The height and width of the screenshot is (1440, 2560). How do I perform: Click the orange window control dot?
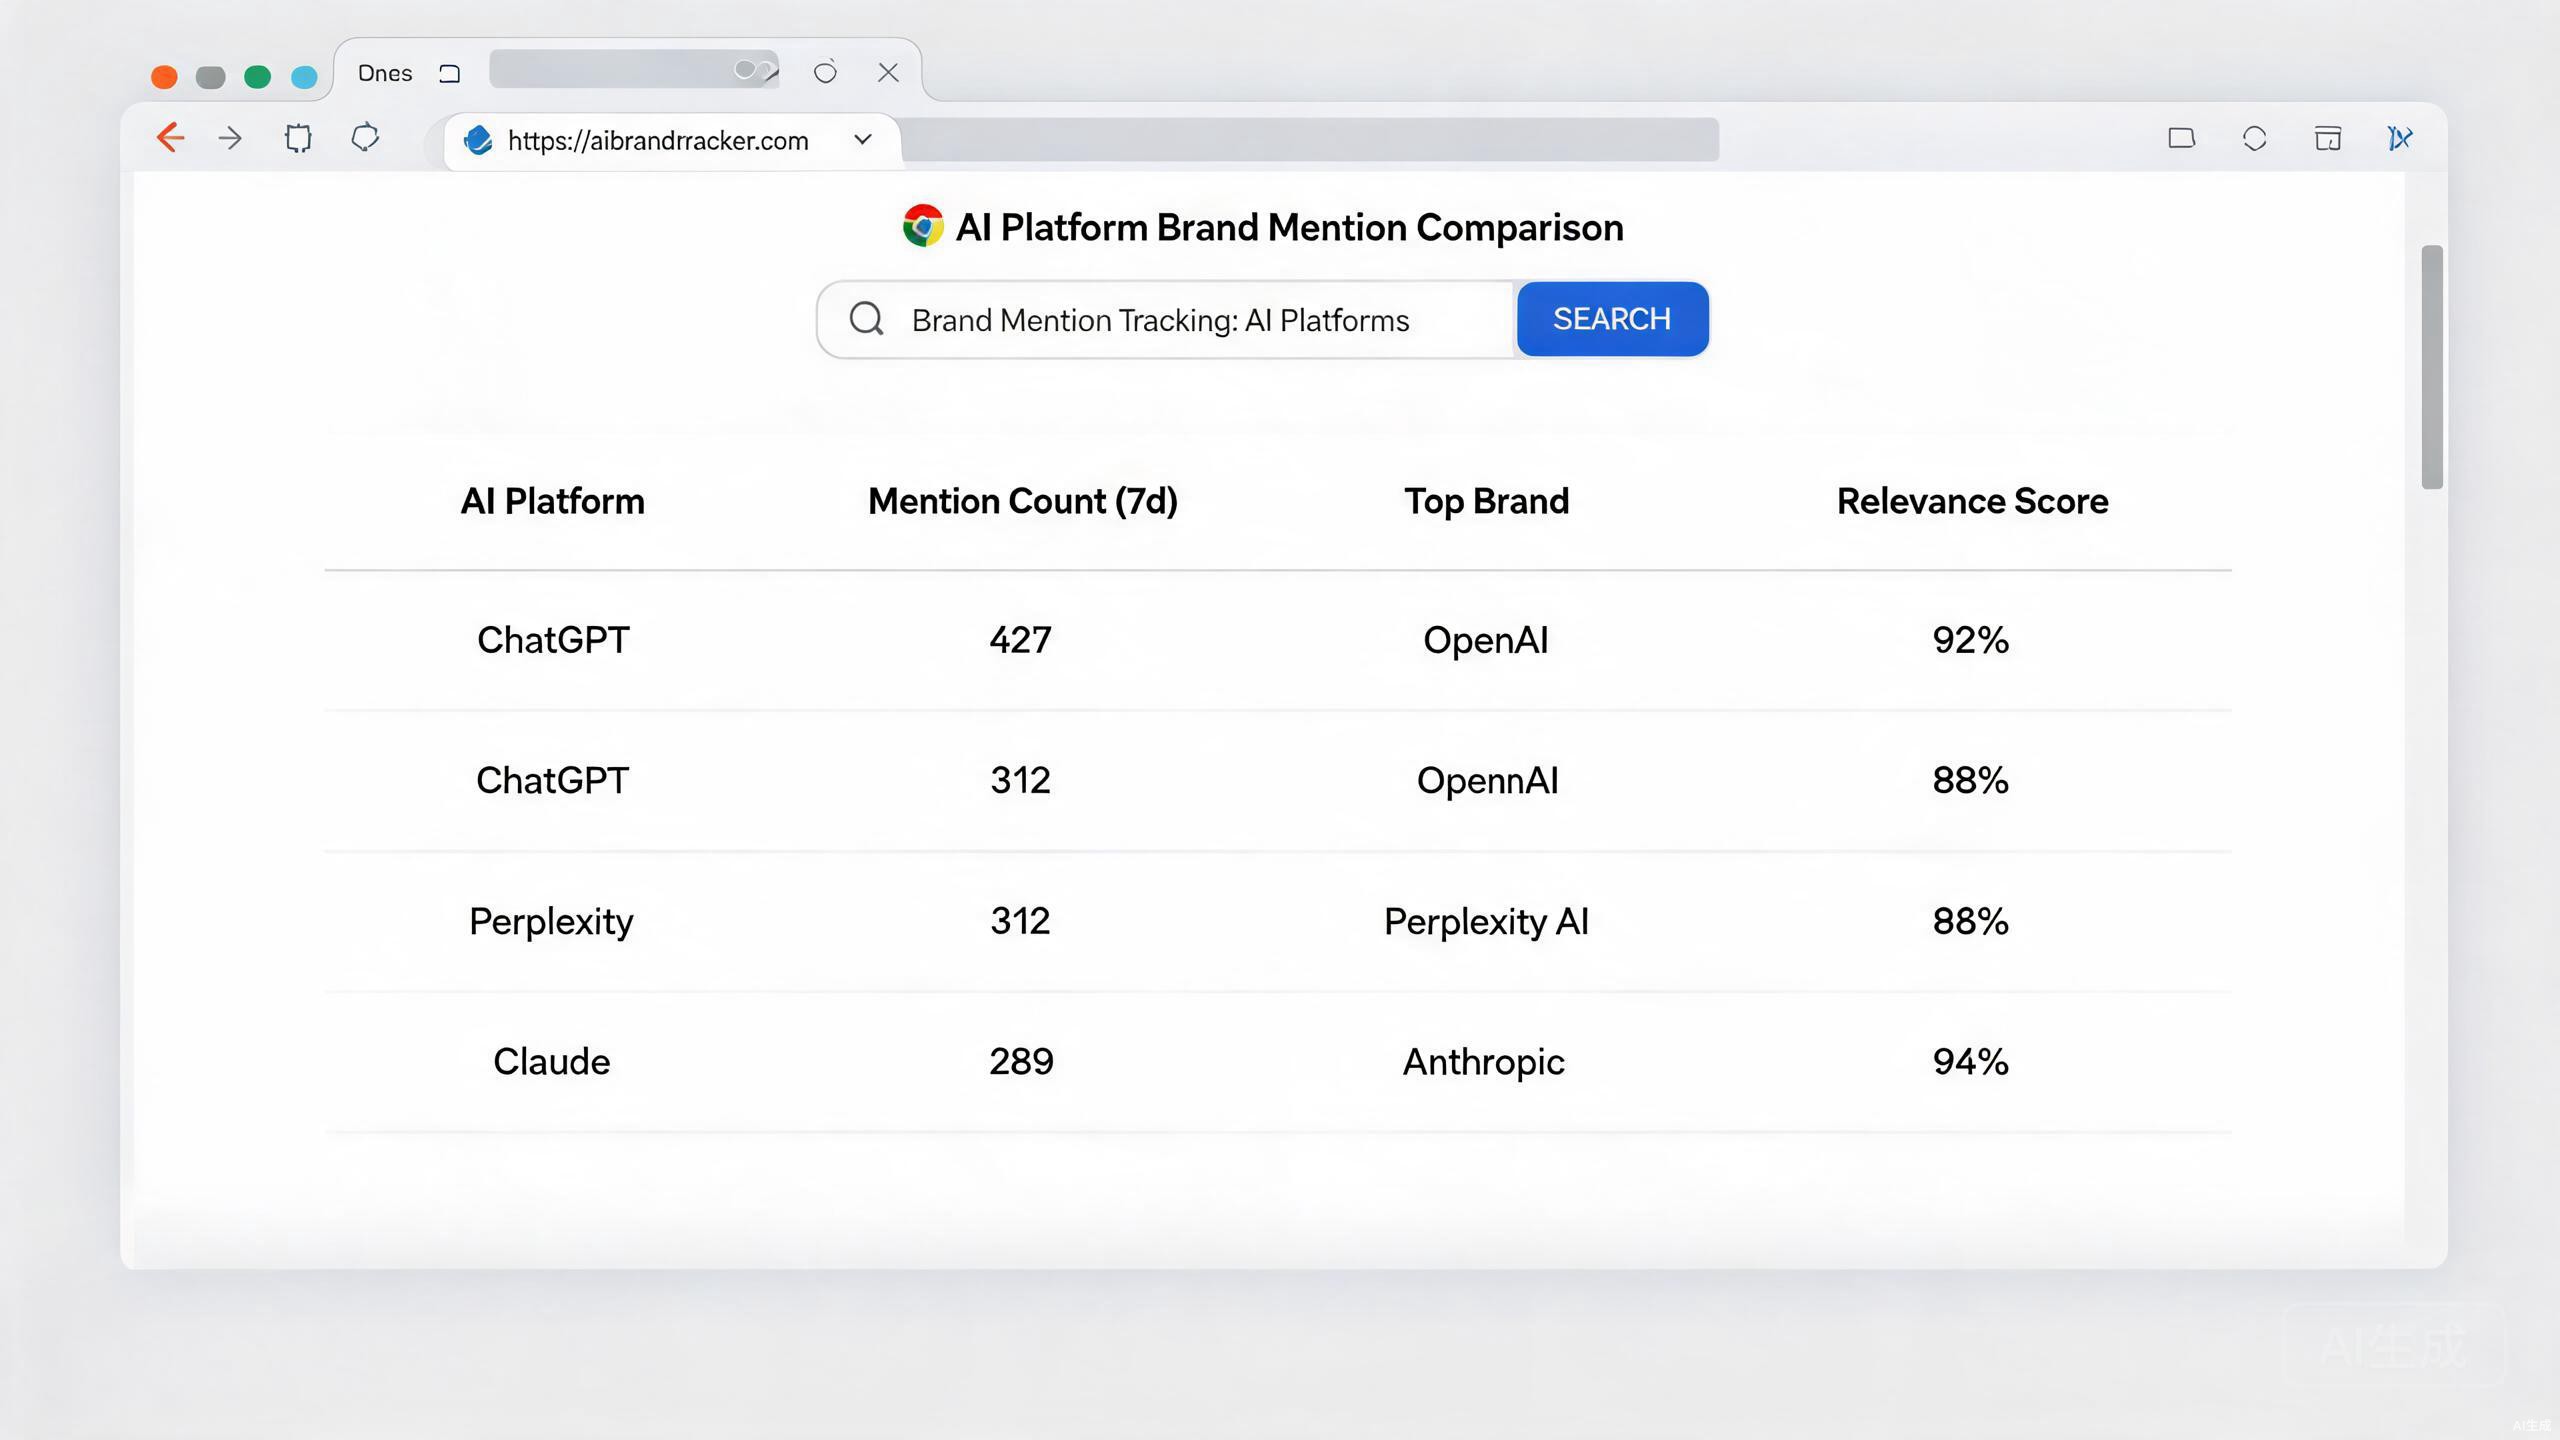[164, 77]
